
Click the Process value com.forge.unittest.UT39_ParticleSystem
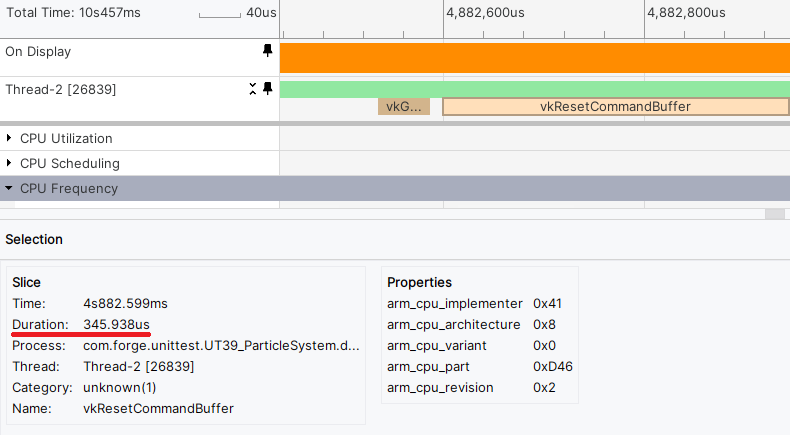pyautogui.click(x=221, y=345)
